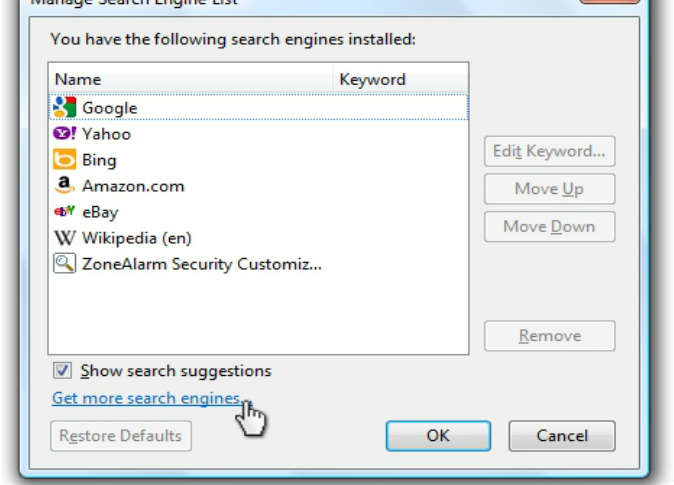
Task: Click the Move Down button
Action: coord(549,227)
